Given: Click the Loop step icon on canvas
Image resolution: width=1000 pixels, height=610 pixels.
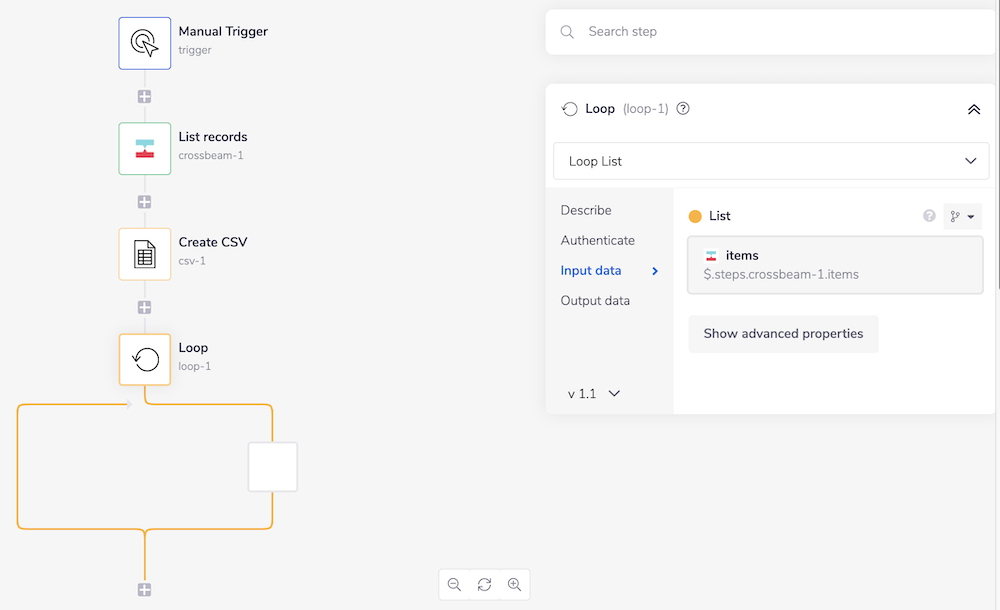Looking at the screenshot, I should pyautogui.click(x=145, y=359).
